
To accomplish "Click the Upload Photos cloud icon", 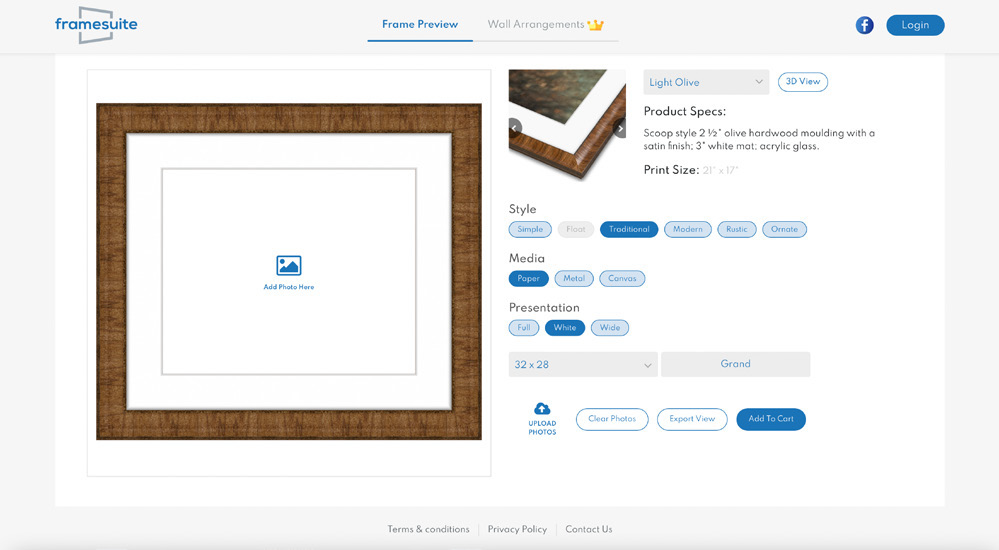I will coord(542,408).
